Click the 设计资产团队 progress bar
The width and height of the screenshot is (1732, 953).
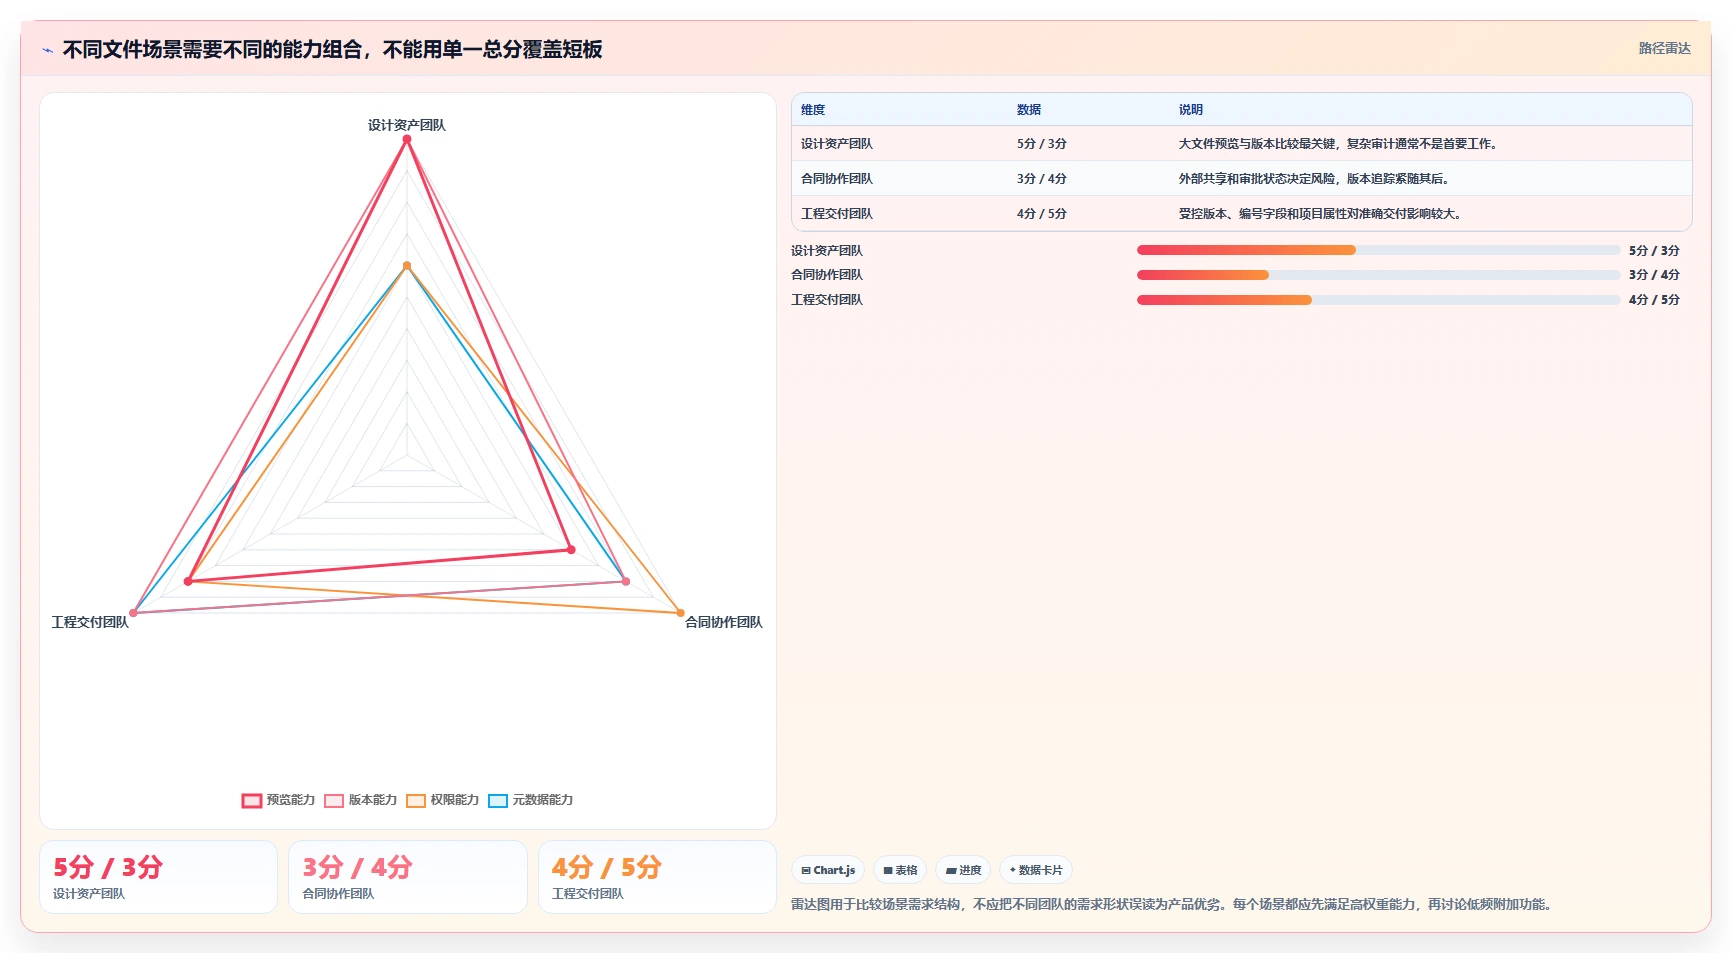[1378, 250]
